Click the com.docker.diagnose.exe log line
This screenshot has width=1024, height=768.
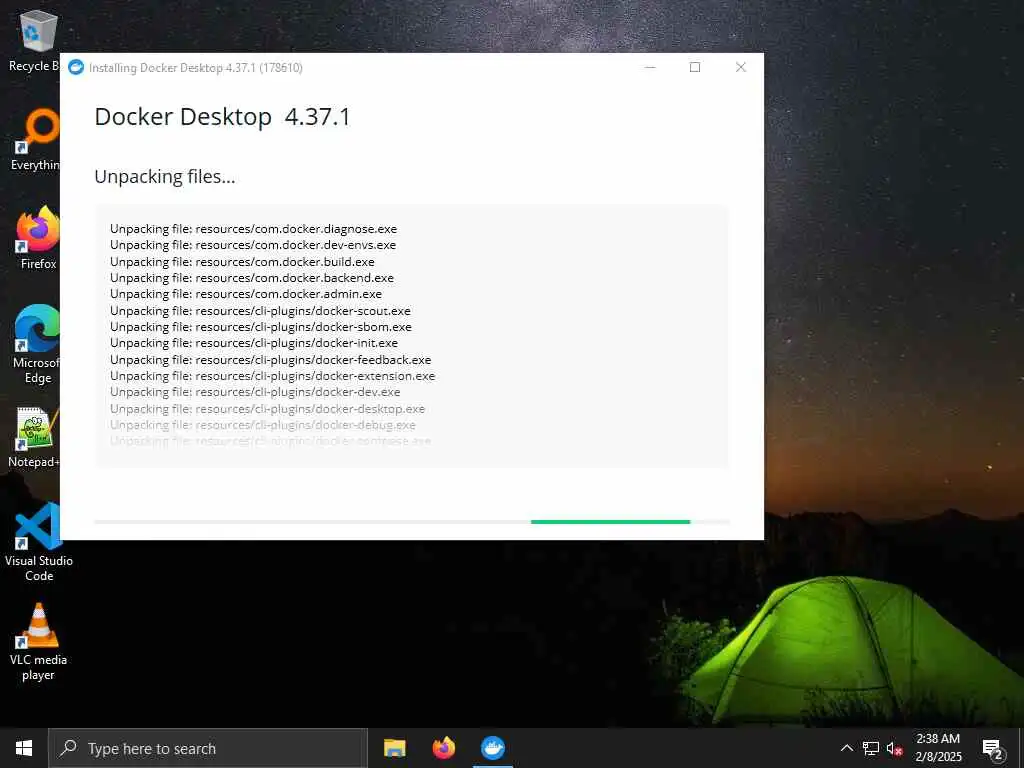(x=253, y=229)
